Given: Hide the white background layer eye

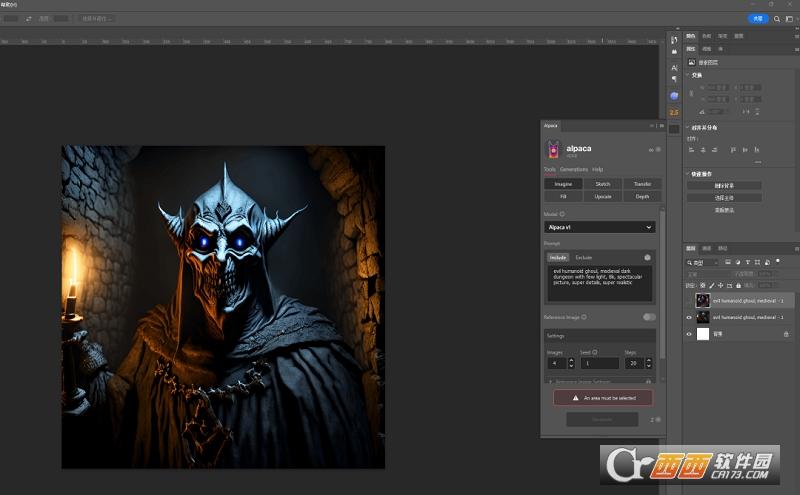Looking at the screenshot, I should pos(689,334).
